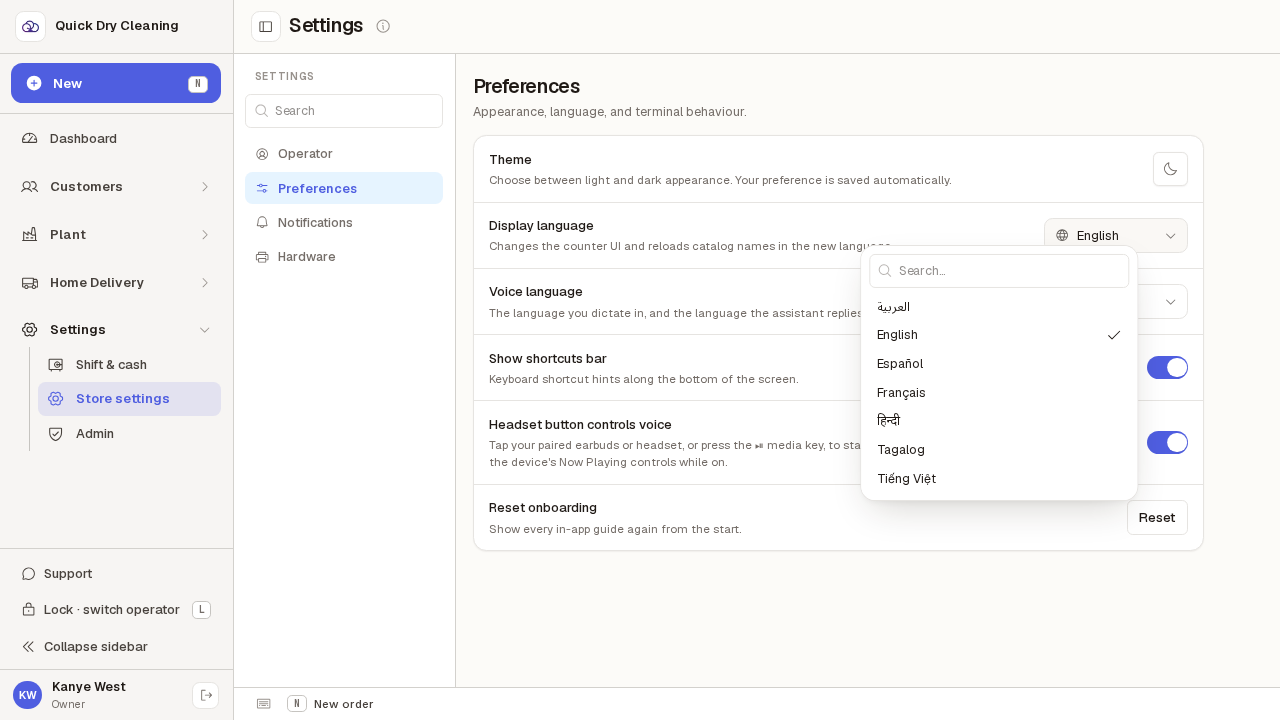
Task: Click the Operator user icon
Action: pos(262,154)
